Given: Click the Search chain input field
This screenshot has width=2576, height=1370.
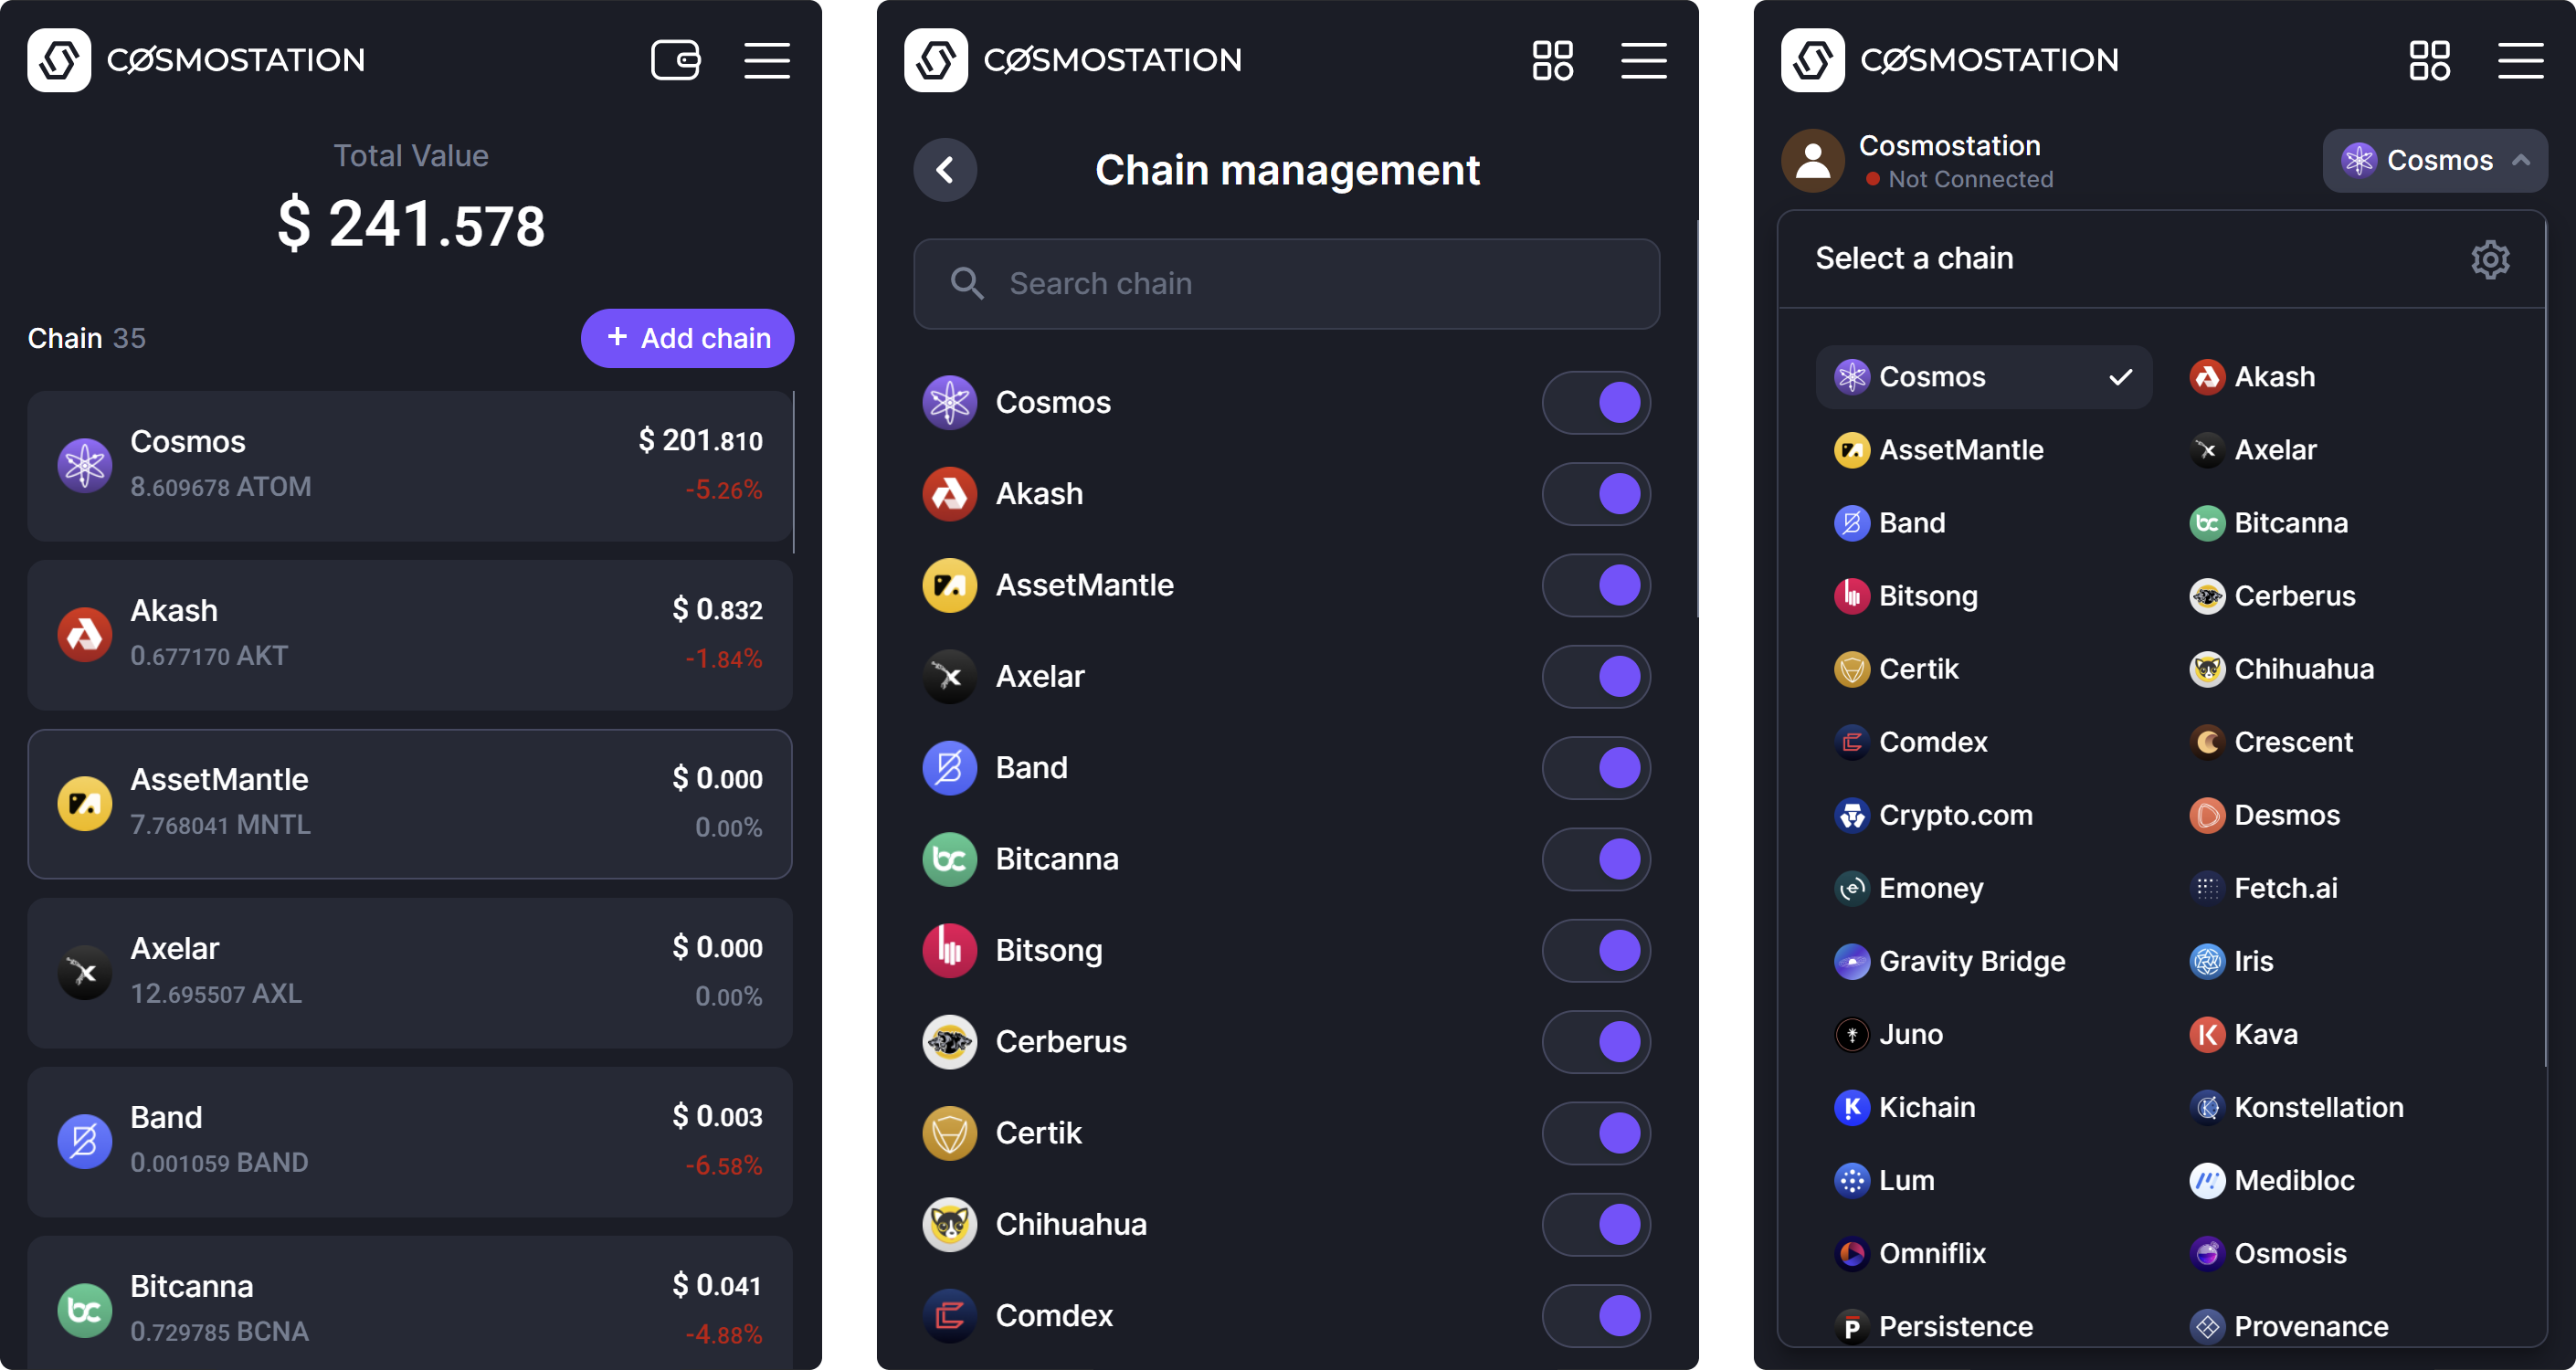Looking at the screenshot, I should [x=1287, y=284].
